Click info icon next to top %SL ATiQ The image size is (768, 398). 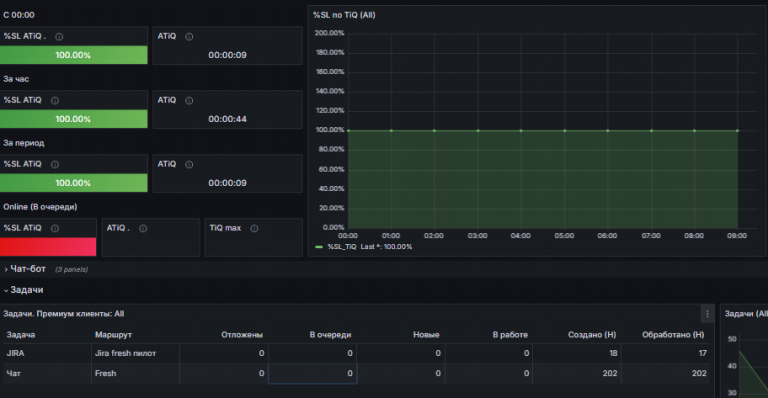click(59, 37)
